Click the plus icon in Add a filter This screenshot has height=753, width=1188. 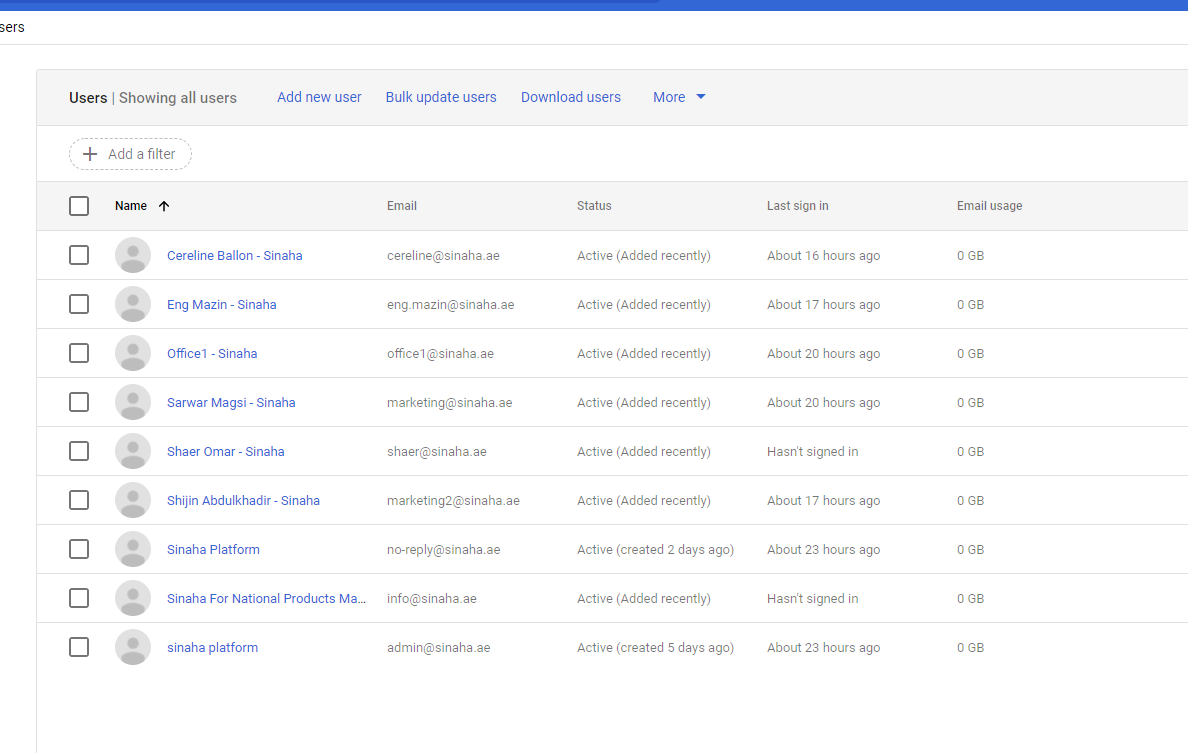click(90, 154)
